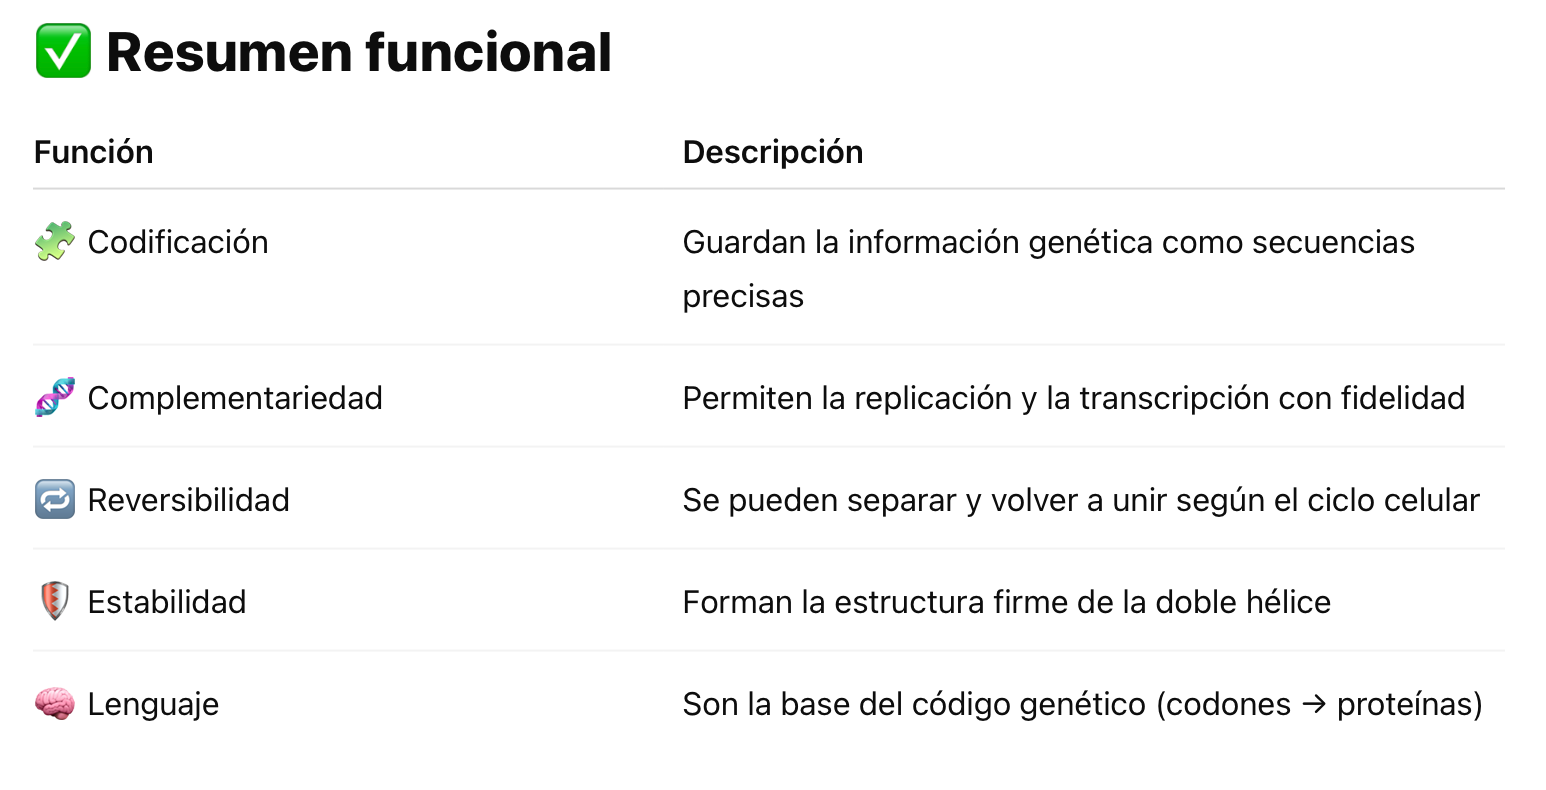This screenshot has width=1546, height=790.
Task: Click the Codificación label
Action: [x=178, y=242]
